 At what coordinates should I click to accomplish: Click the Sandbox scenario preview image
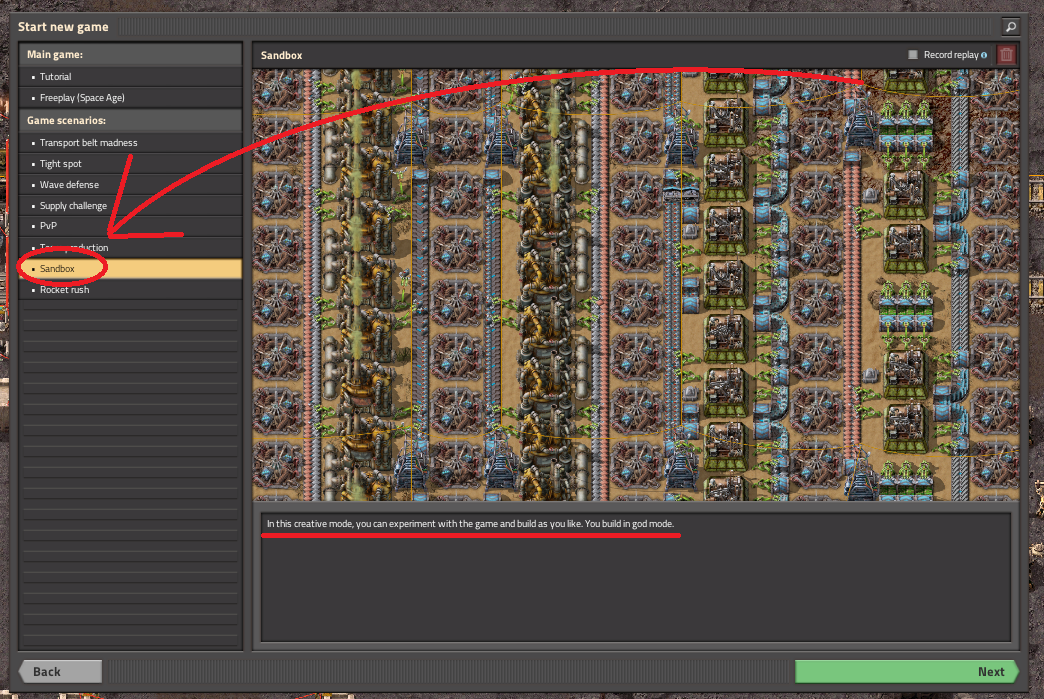pyautogui.click(x=636, y=285)
